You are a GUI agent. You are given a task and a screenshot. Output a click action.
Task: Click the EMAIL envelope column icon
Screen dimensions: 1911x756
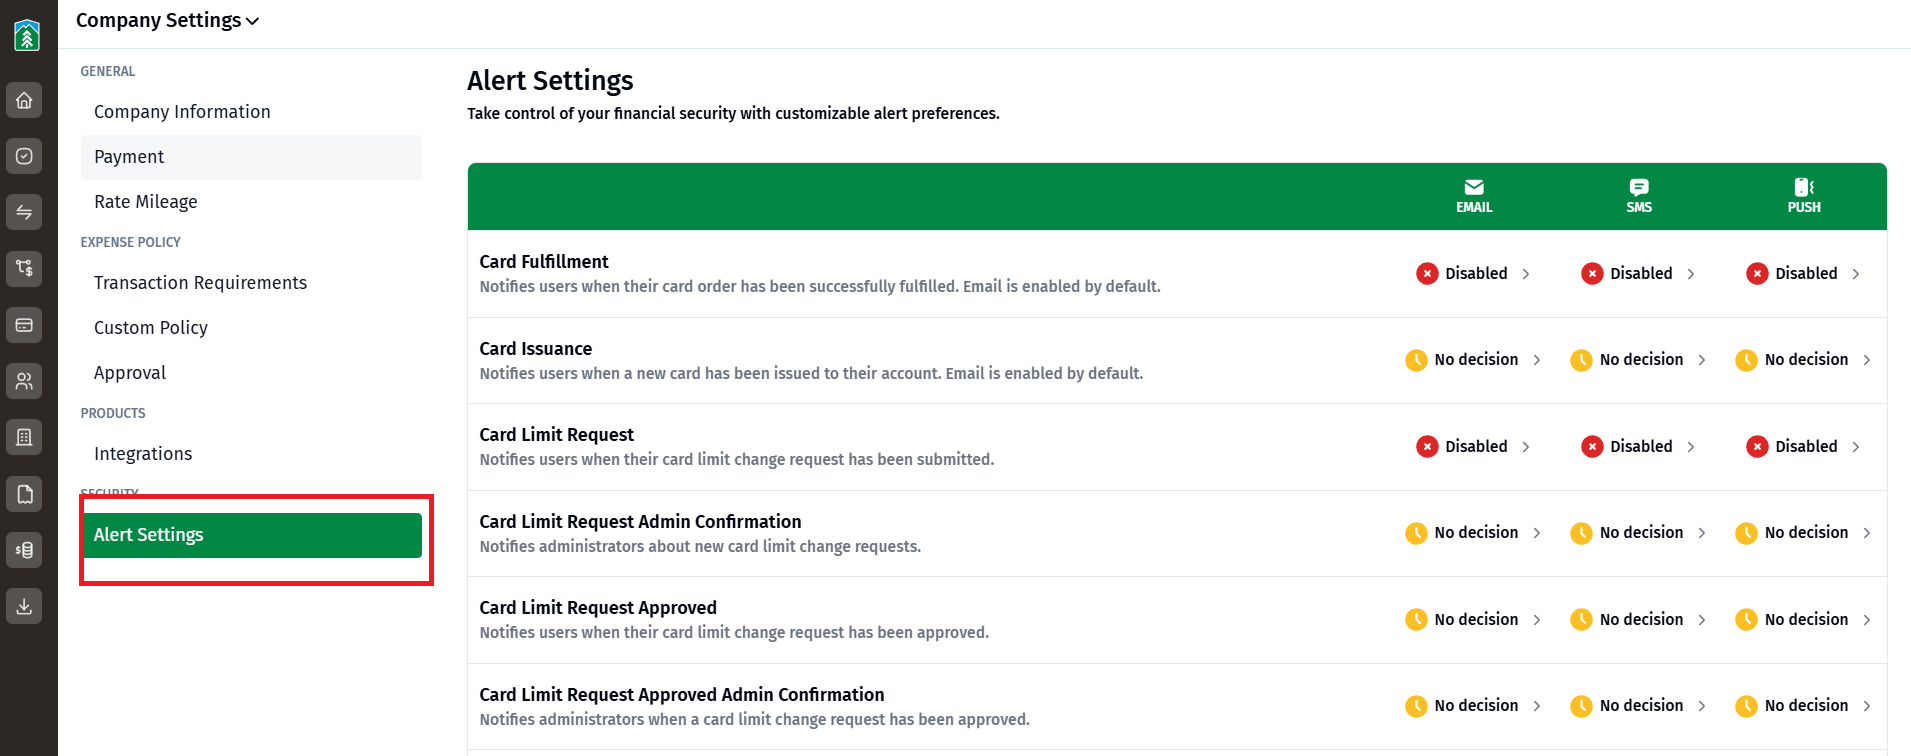tap(1474, 187)
